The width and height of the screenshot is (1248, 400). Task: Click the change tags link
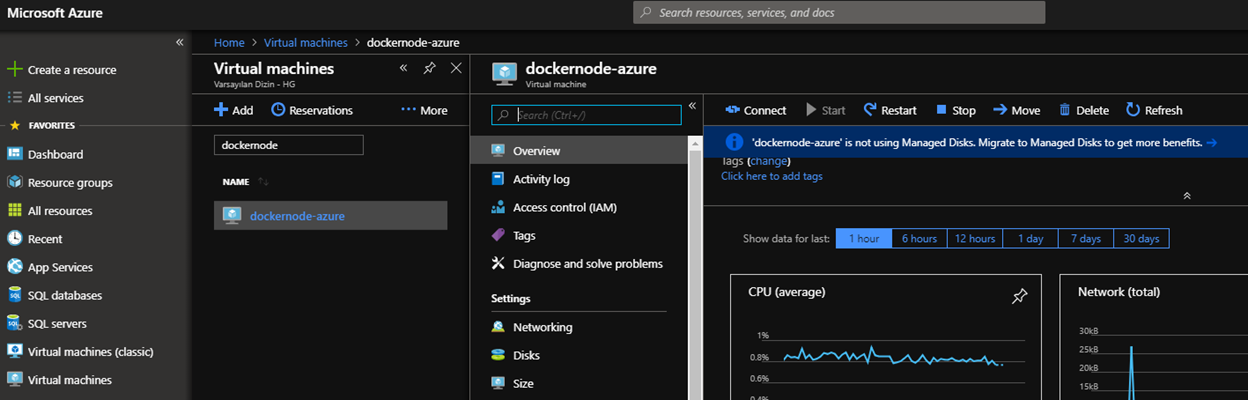769,161
